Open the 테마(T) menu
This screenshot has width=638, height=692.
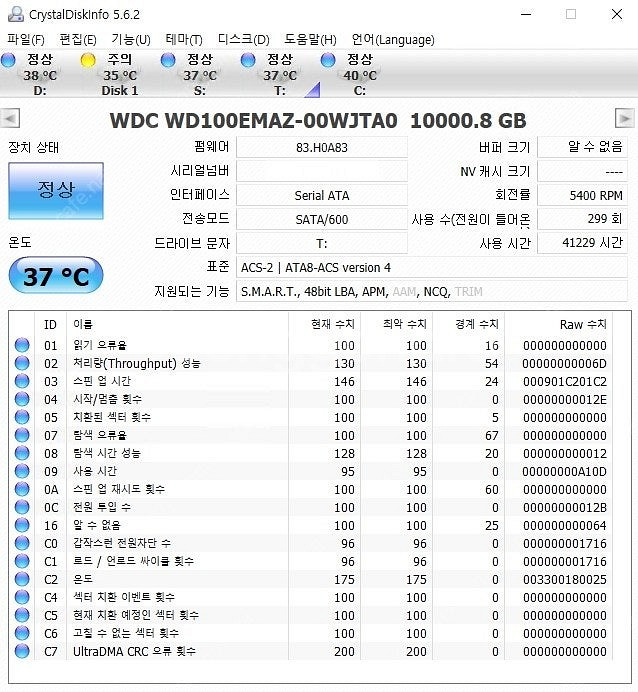point(184,40)
